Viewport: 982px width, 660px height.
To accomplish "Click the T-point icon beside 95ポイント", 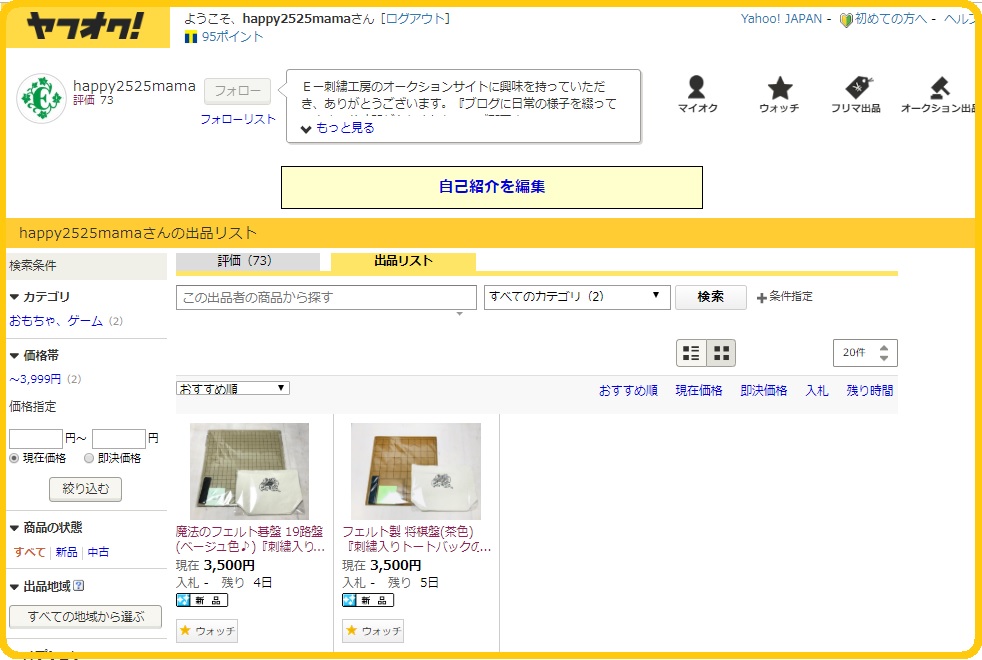I will tap(191, 38).
